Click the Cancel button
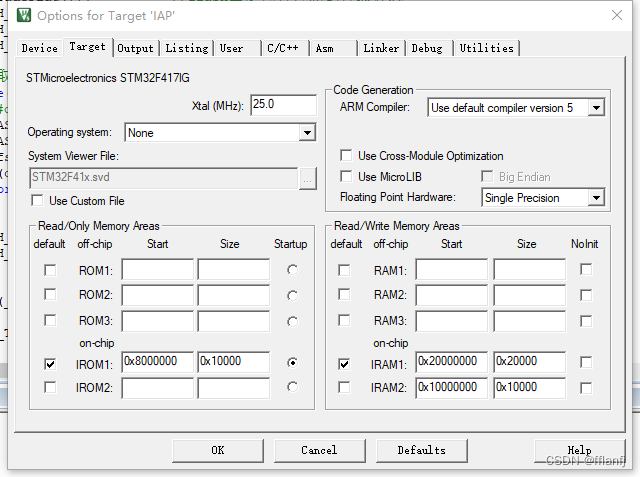Viewport: 640px width, 477px height. [320, 450]
